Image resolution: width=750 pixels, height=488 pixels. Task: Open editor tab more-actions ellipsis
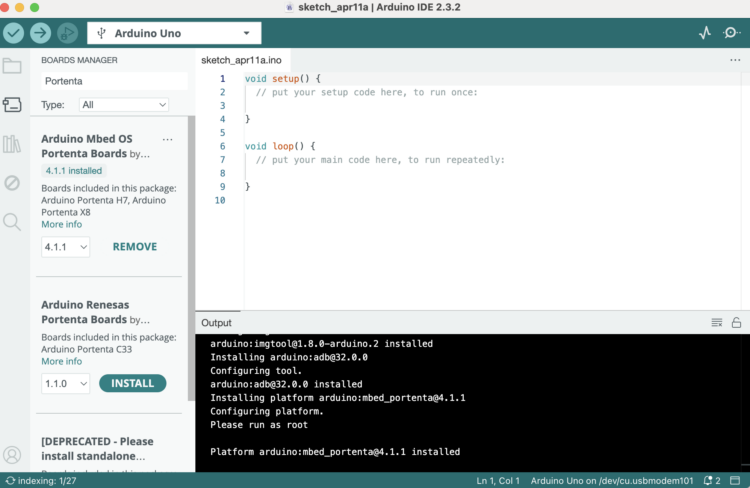[735, 60]
